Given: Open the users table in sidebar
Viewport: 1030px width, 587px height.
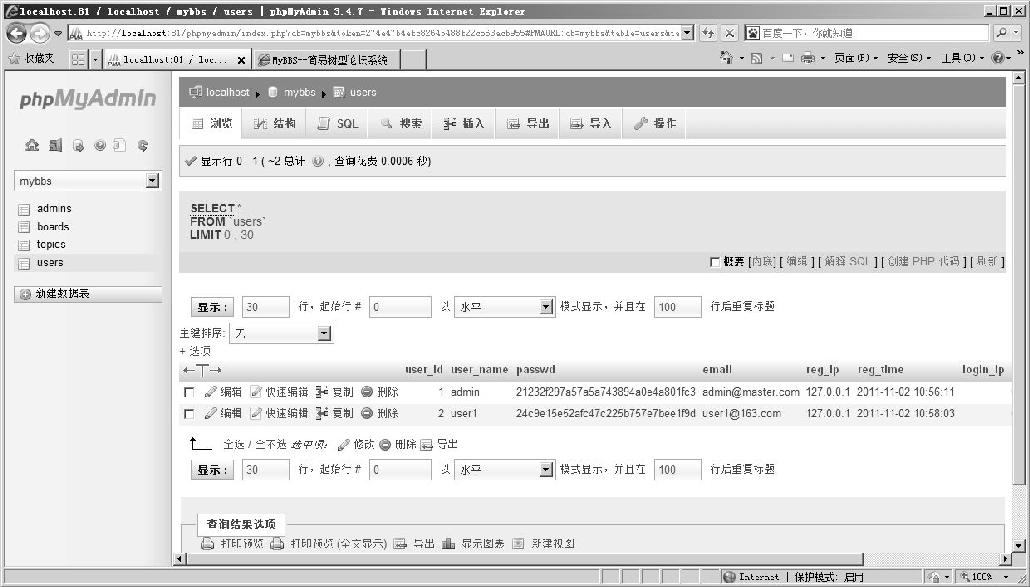Looking at the screenshot, I should [50, 263].
